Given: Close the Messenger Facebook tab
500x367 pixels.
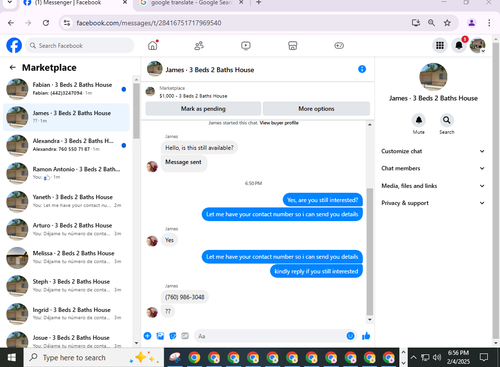Looking at the screenshot, I should [125, 3].
